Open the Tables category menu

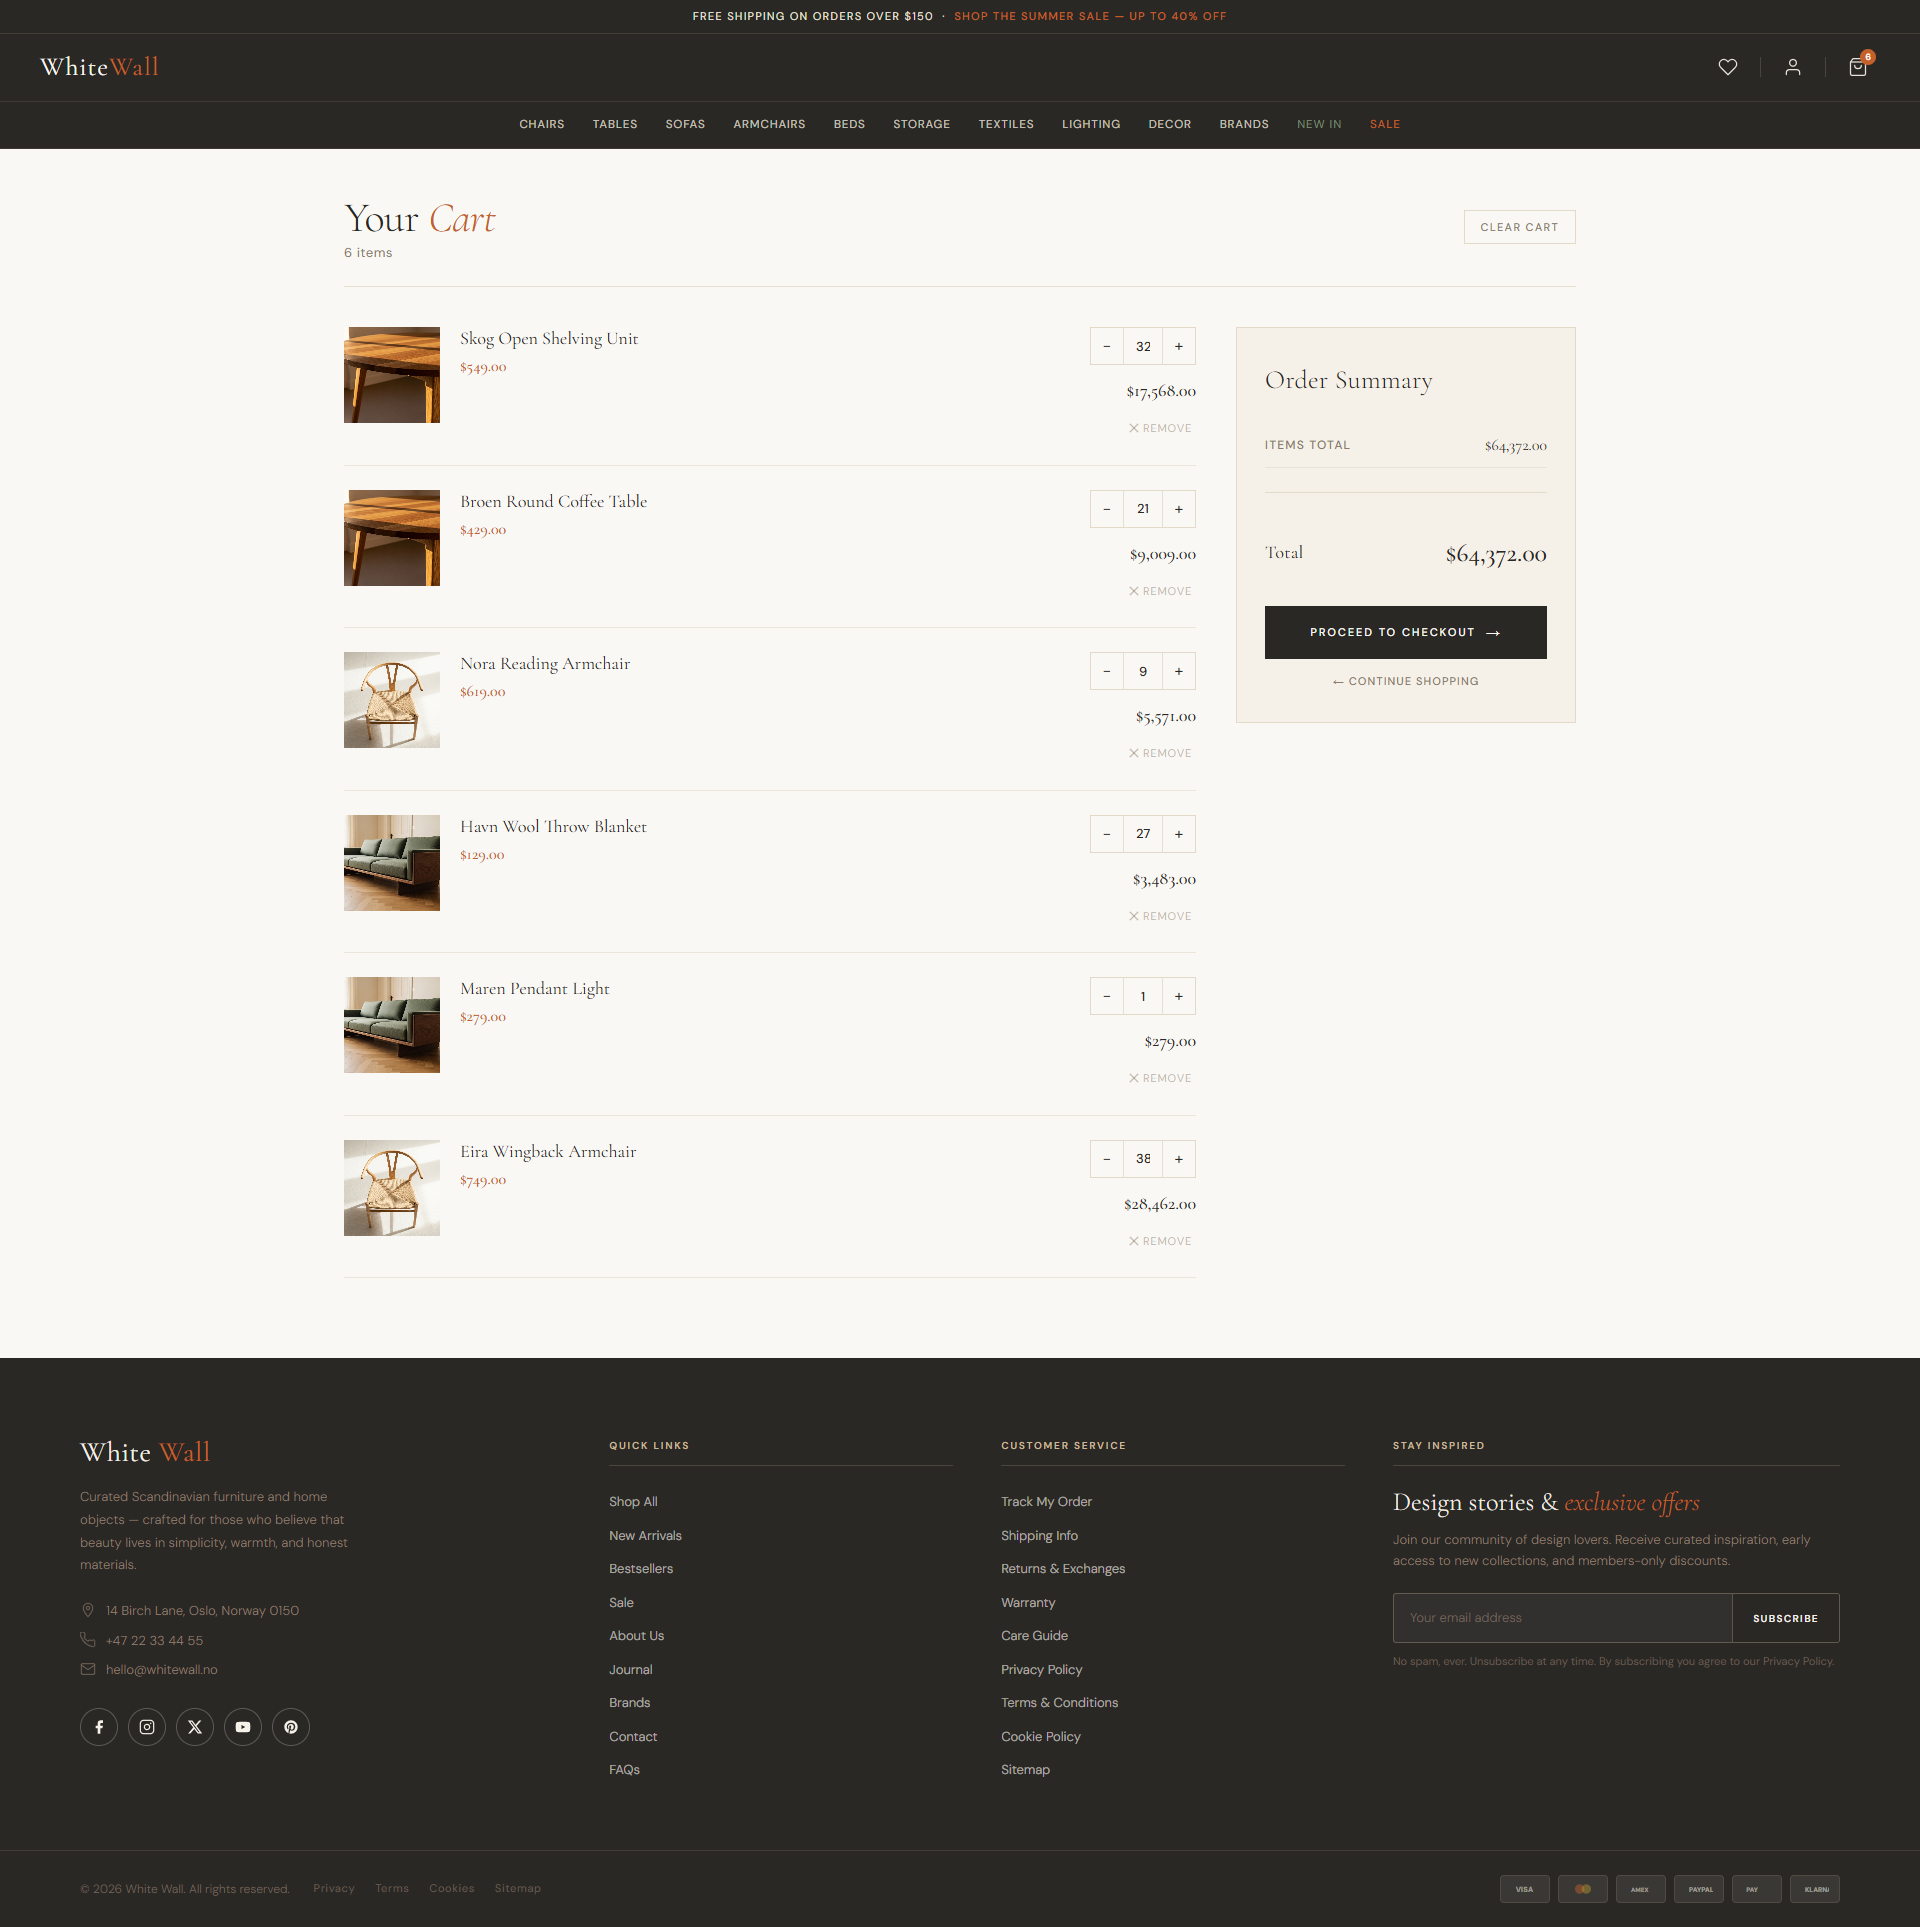[x=615, y=124]
